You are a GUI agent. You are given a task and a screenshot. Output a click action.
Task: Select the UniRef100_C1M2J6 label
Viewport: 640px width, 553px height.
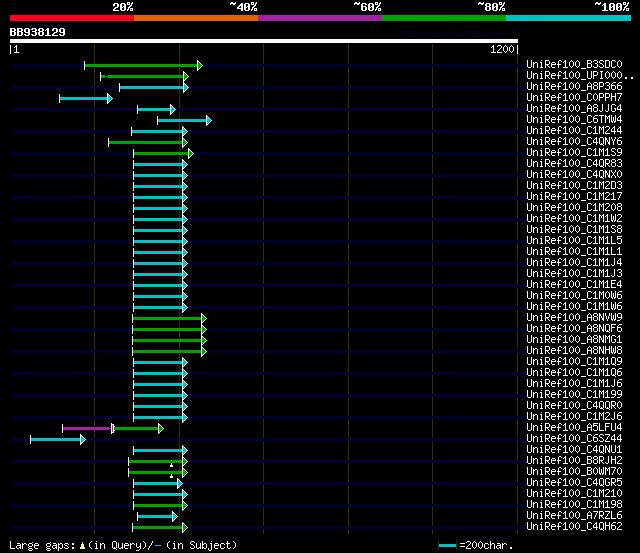coord(574,417)
